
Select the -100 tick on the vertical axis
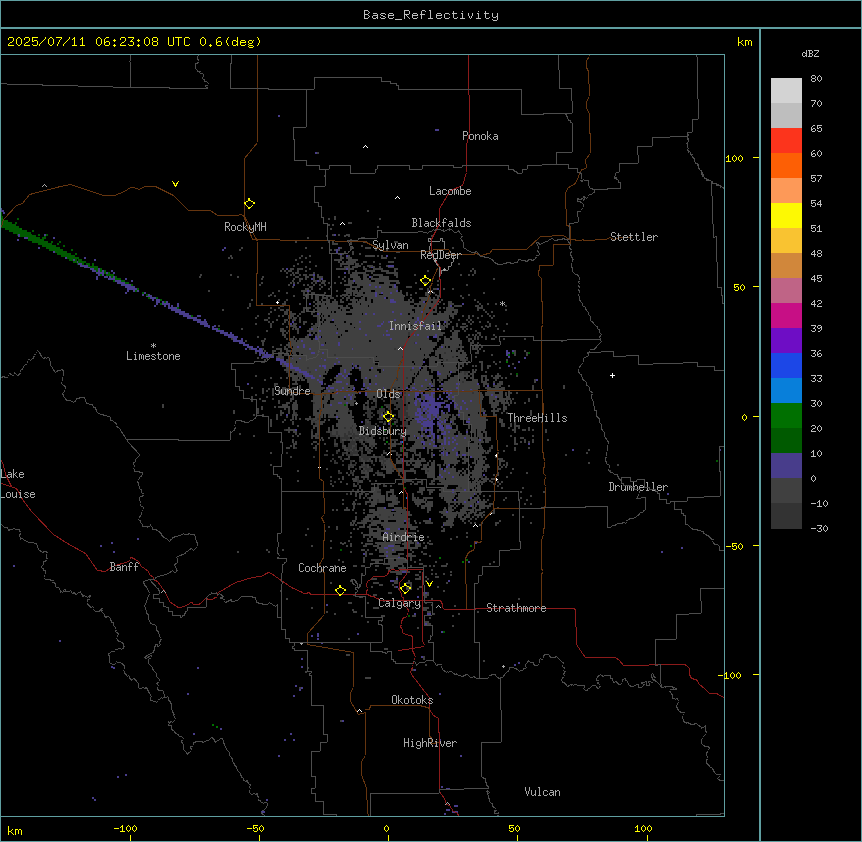pos(731,675)
